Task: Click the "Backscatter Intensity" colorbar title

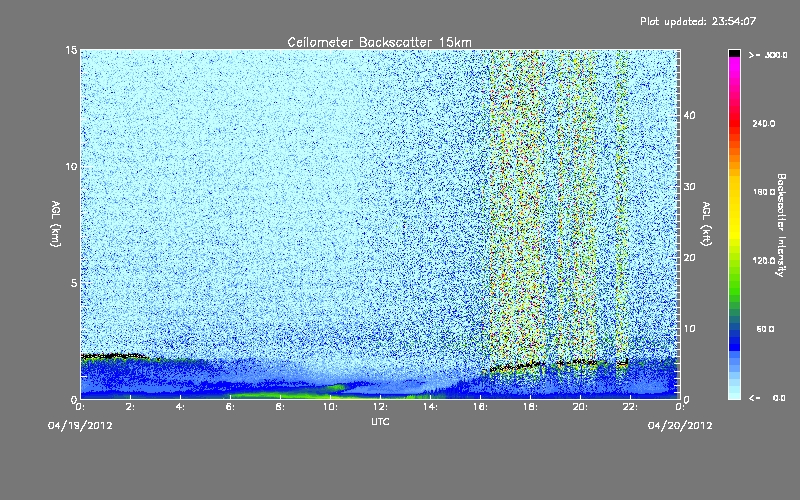Action: (781, 225)
